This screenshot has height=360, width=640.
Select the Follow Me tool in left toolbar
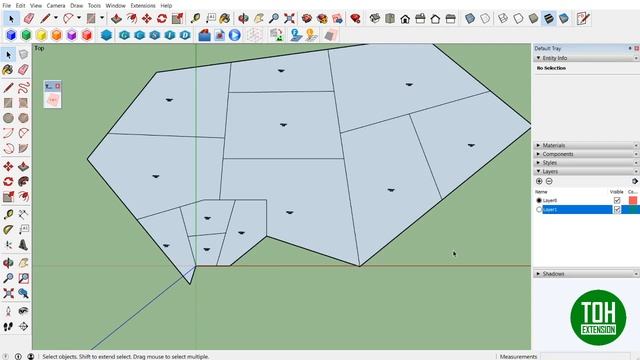(x=23, y=182)
